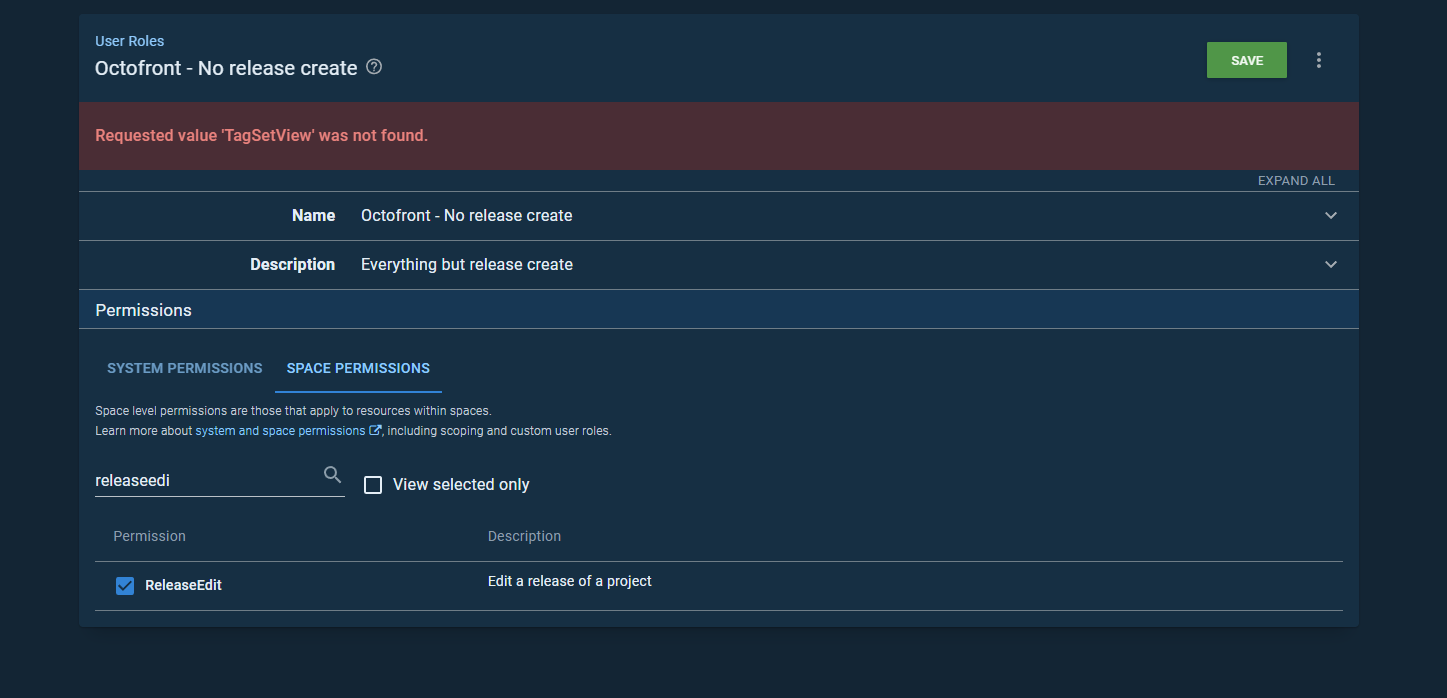Expand the Name row chevron
This screenshot has width=1447, height=698.
(x=1330, y=215)
